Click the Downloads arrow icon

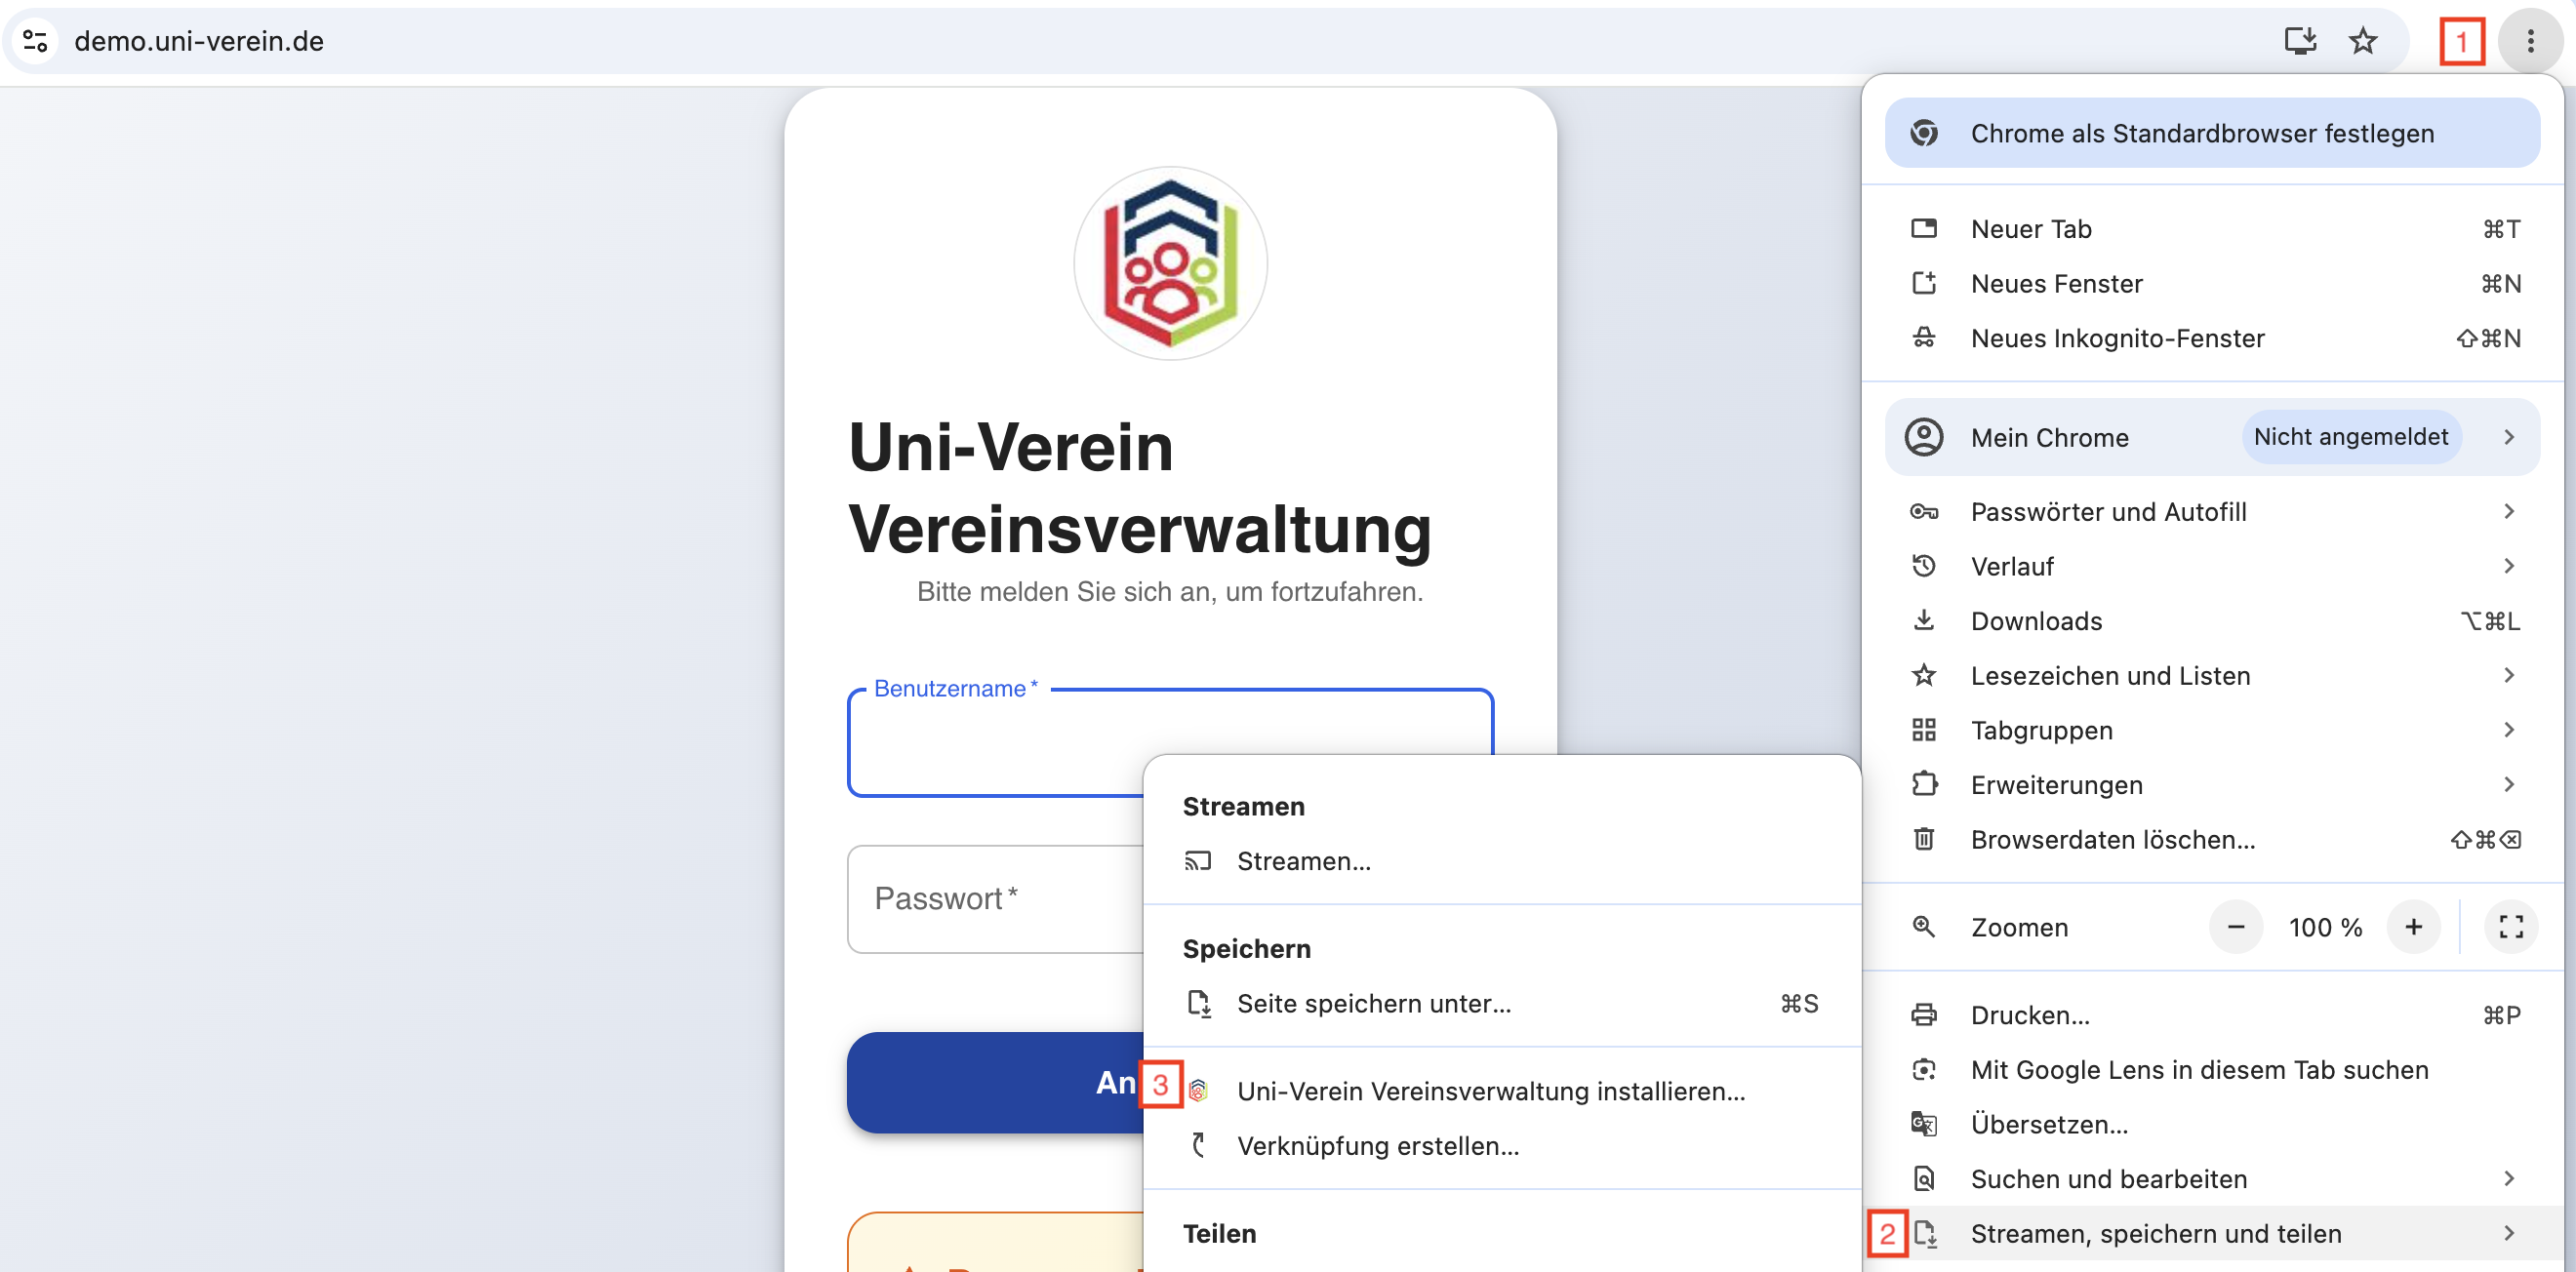click(1923, 621)
